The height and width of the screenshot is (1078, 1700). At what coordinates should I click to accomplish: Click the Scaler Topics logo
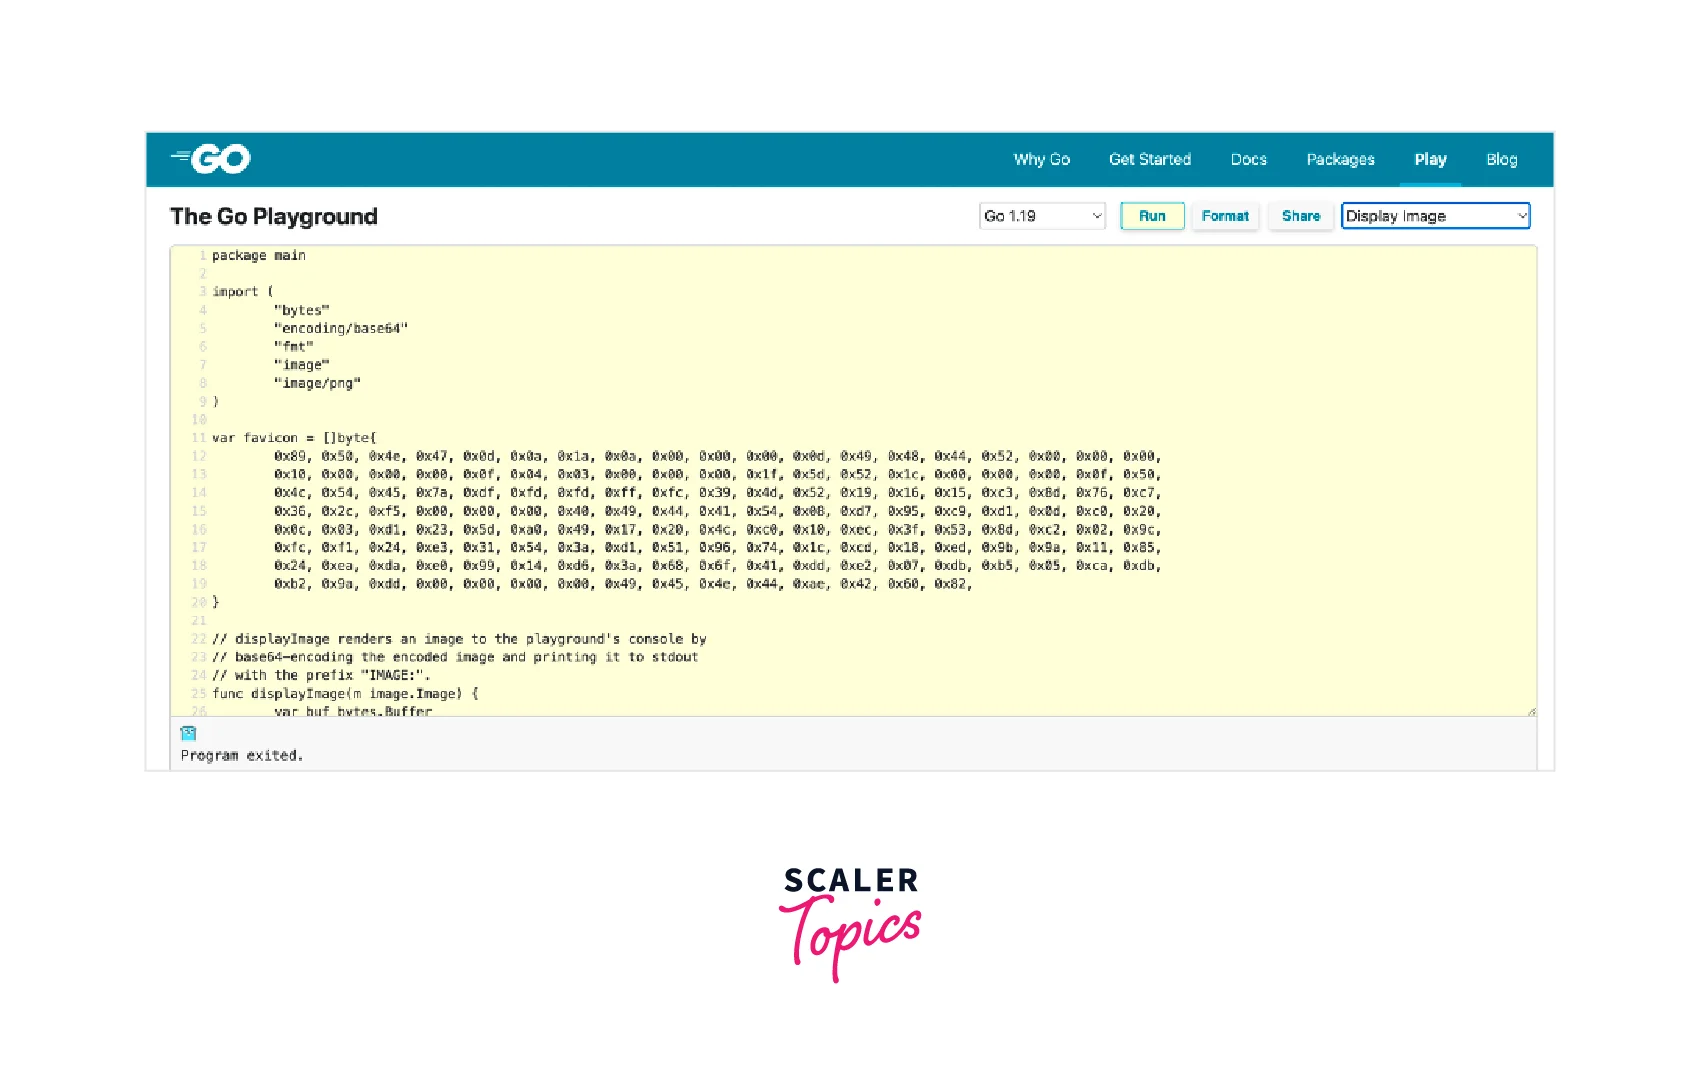850,922
